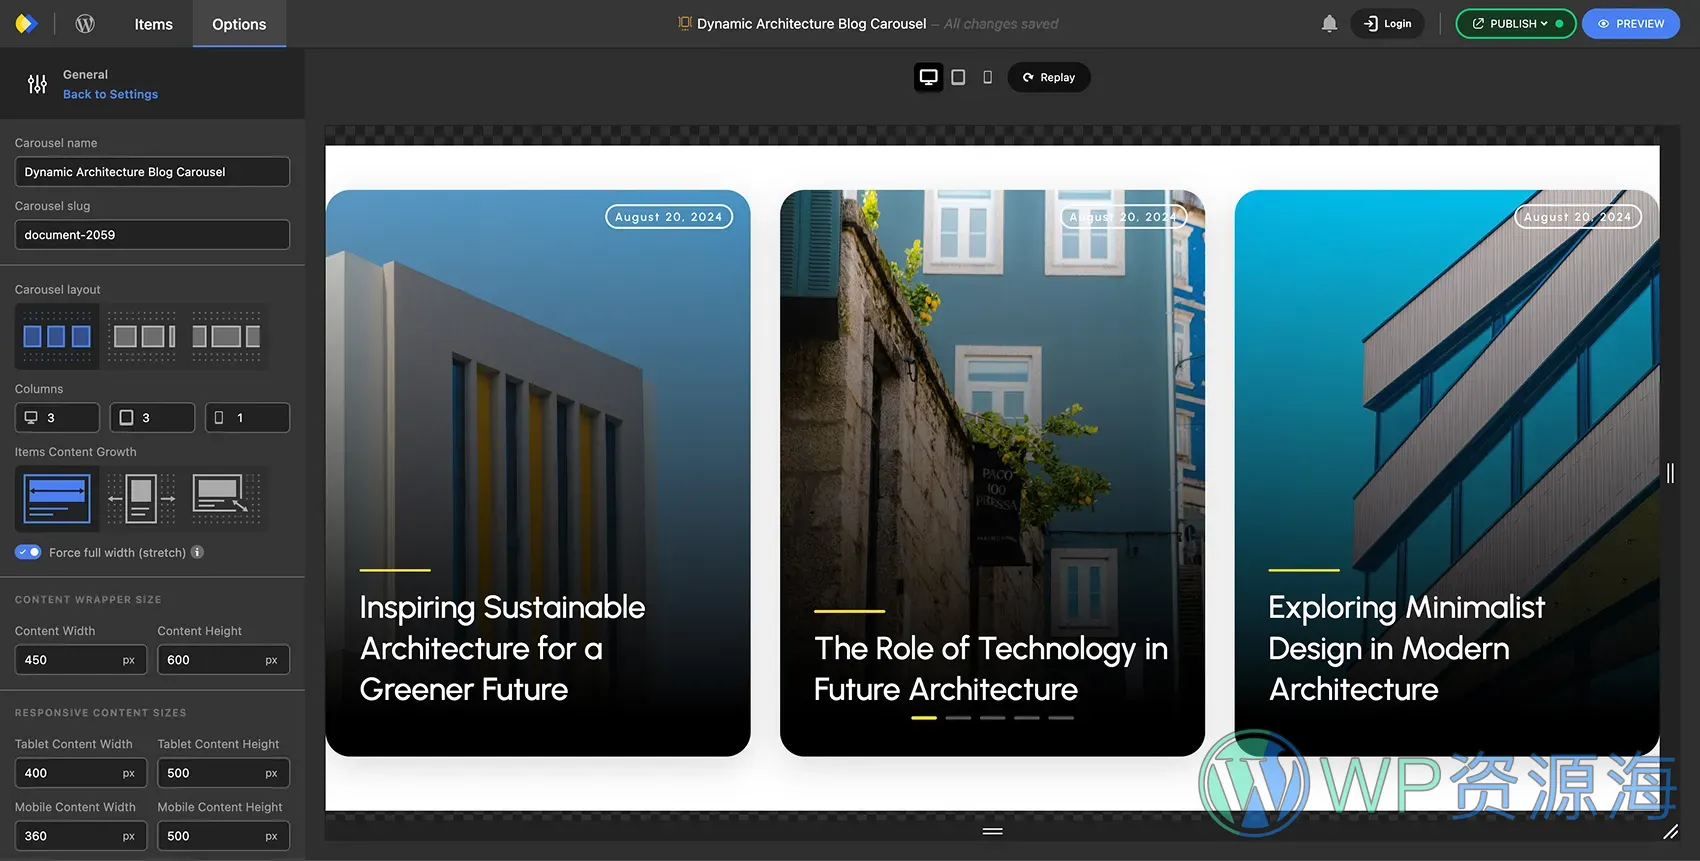Image resolution: width=1700 pixels, height=861 pixels.
Task: Open Inspiring Sustainable Architecture card
Action: pyautogui.click(x=538, y=473)
